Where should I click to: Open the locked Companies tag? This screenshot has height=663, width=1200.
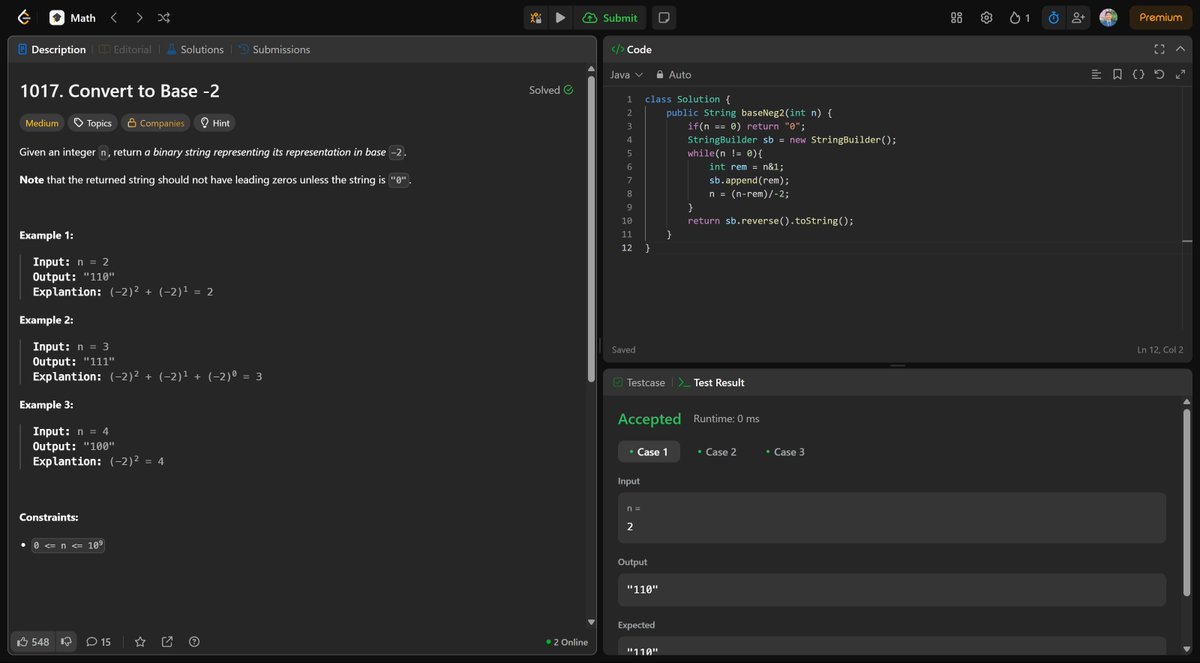pyautogui.click(x=155, y=123)
